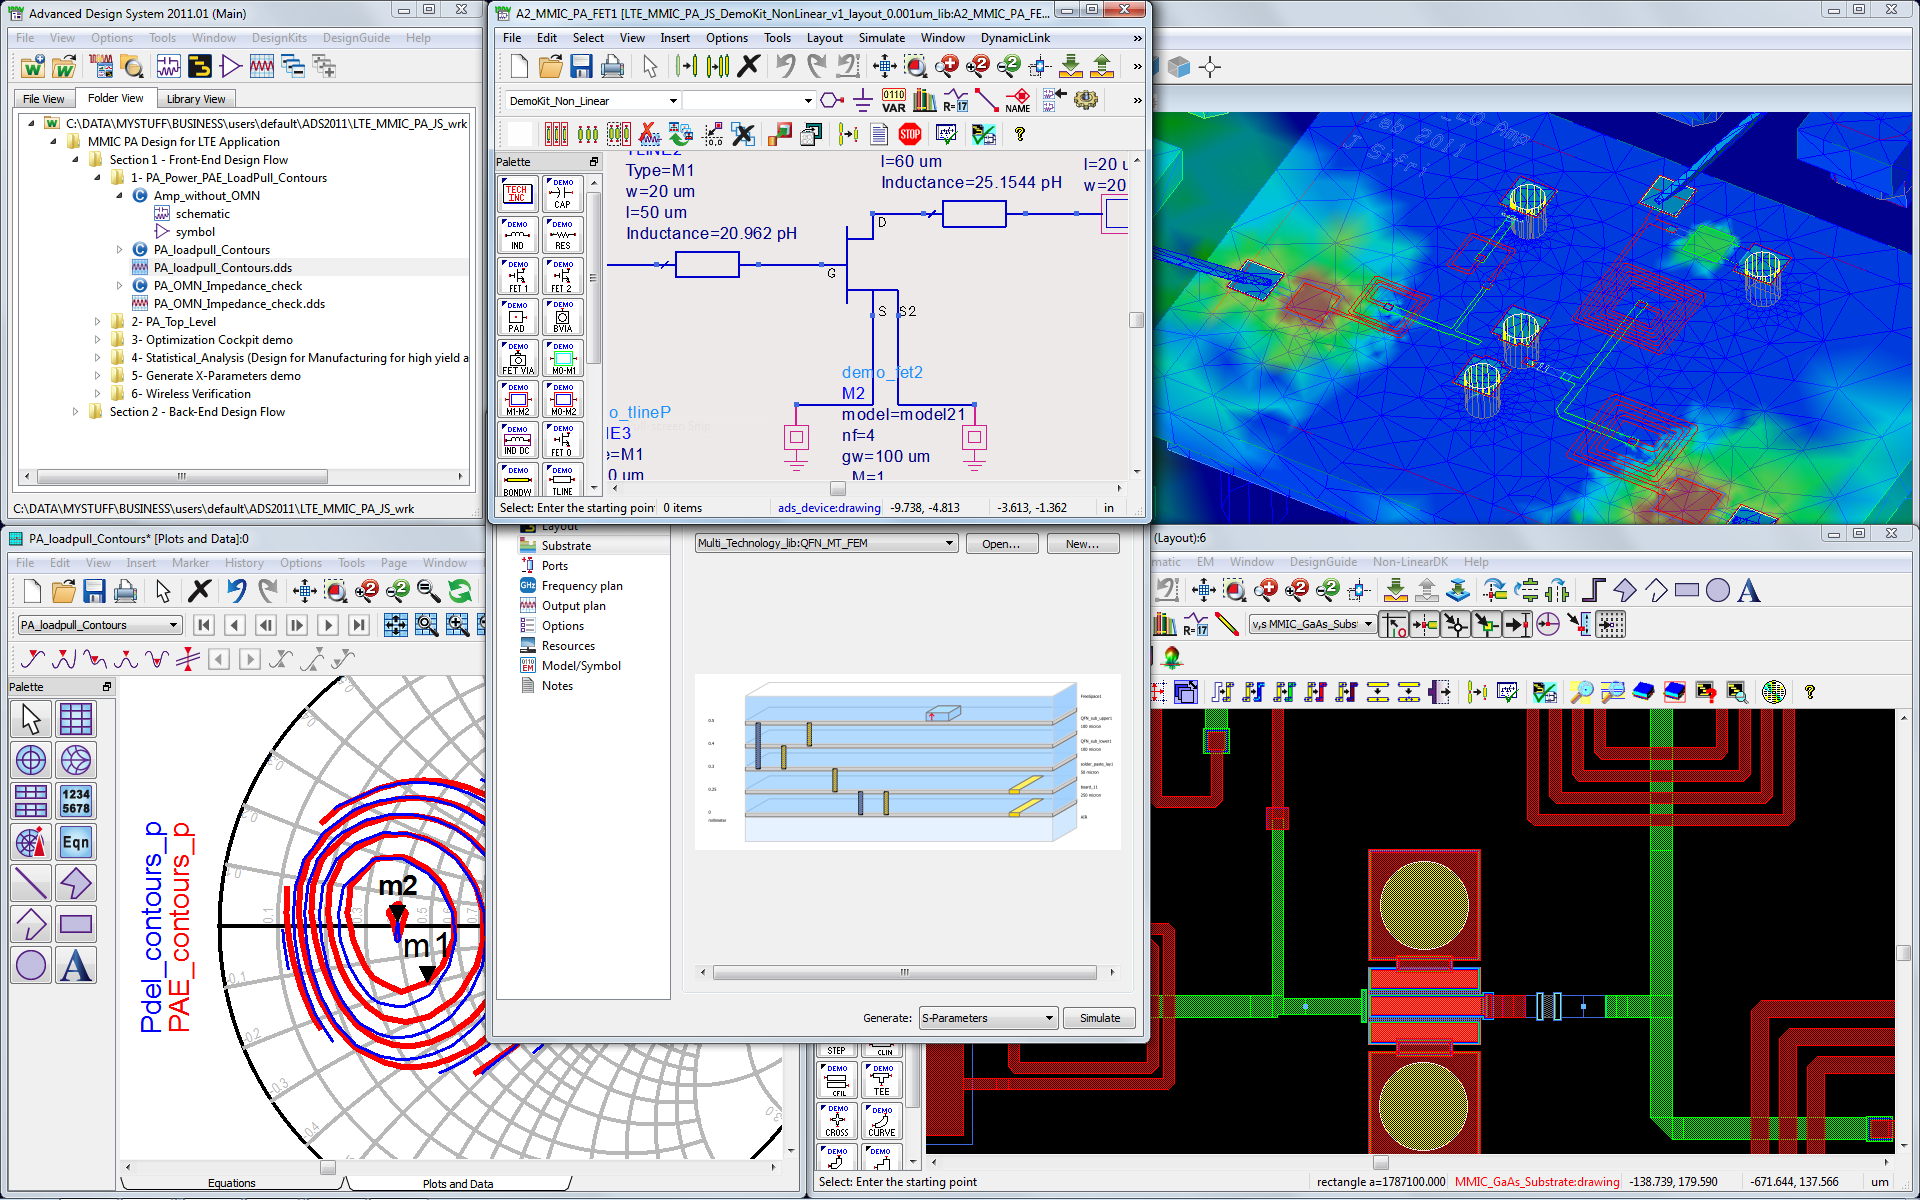
Task: Expand Section 2 - Back-End Design Flow
Action: point(76,411)
